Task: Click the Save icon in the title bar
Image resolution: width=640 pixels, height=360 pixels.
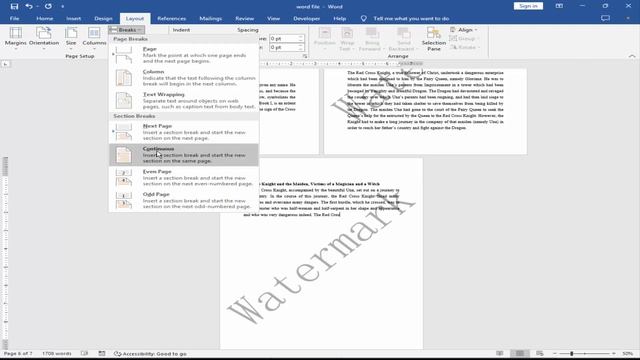Action: coord(14,7)
